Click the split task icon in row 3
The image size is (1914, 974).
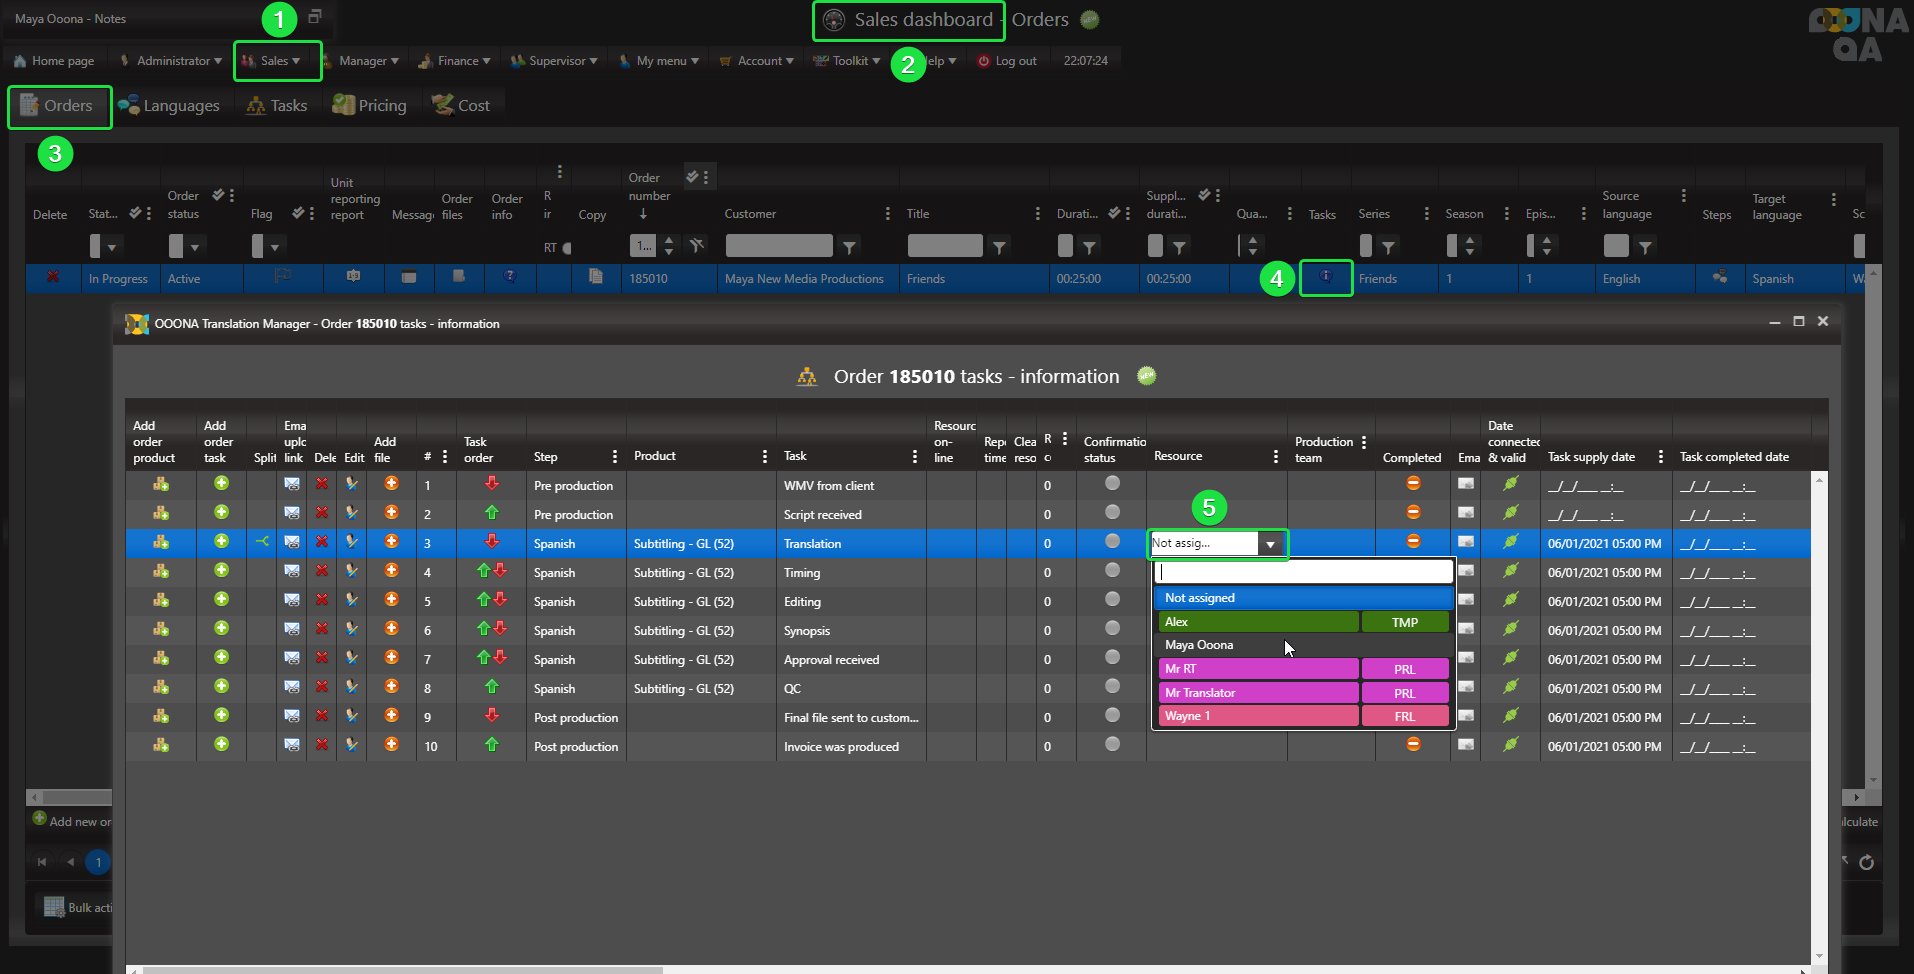262,542
